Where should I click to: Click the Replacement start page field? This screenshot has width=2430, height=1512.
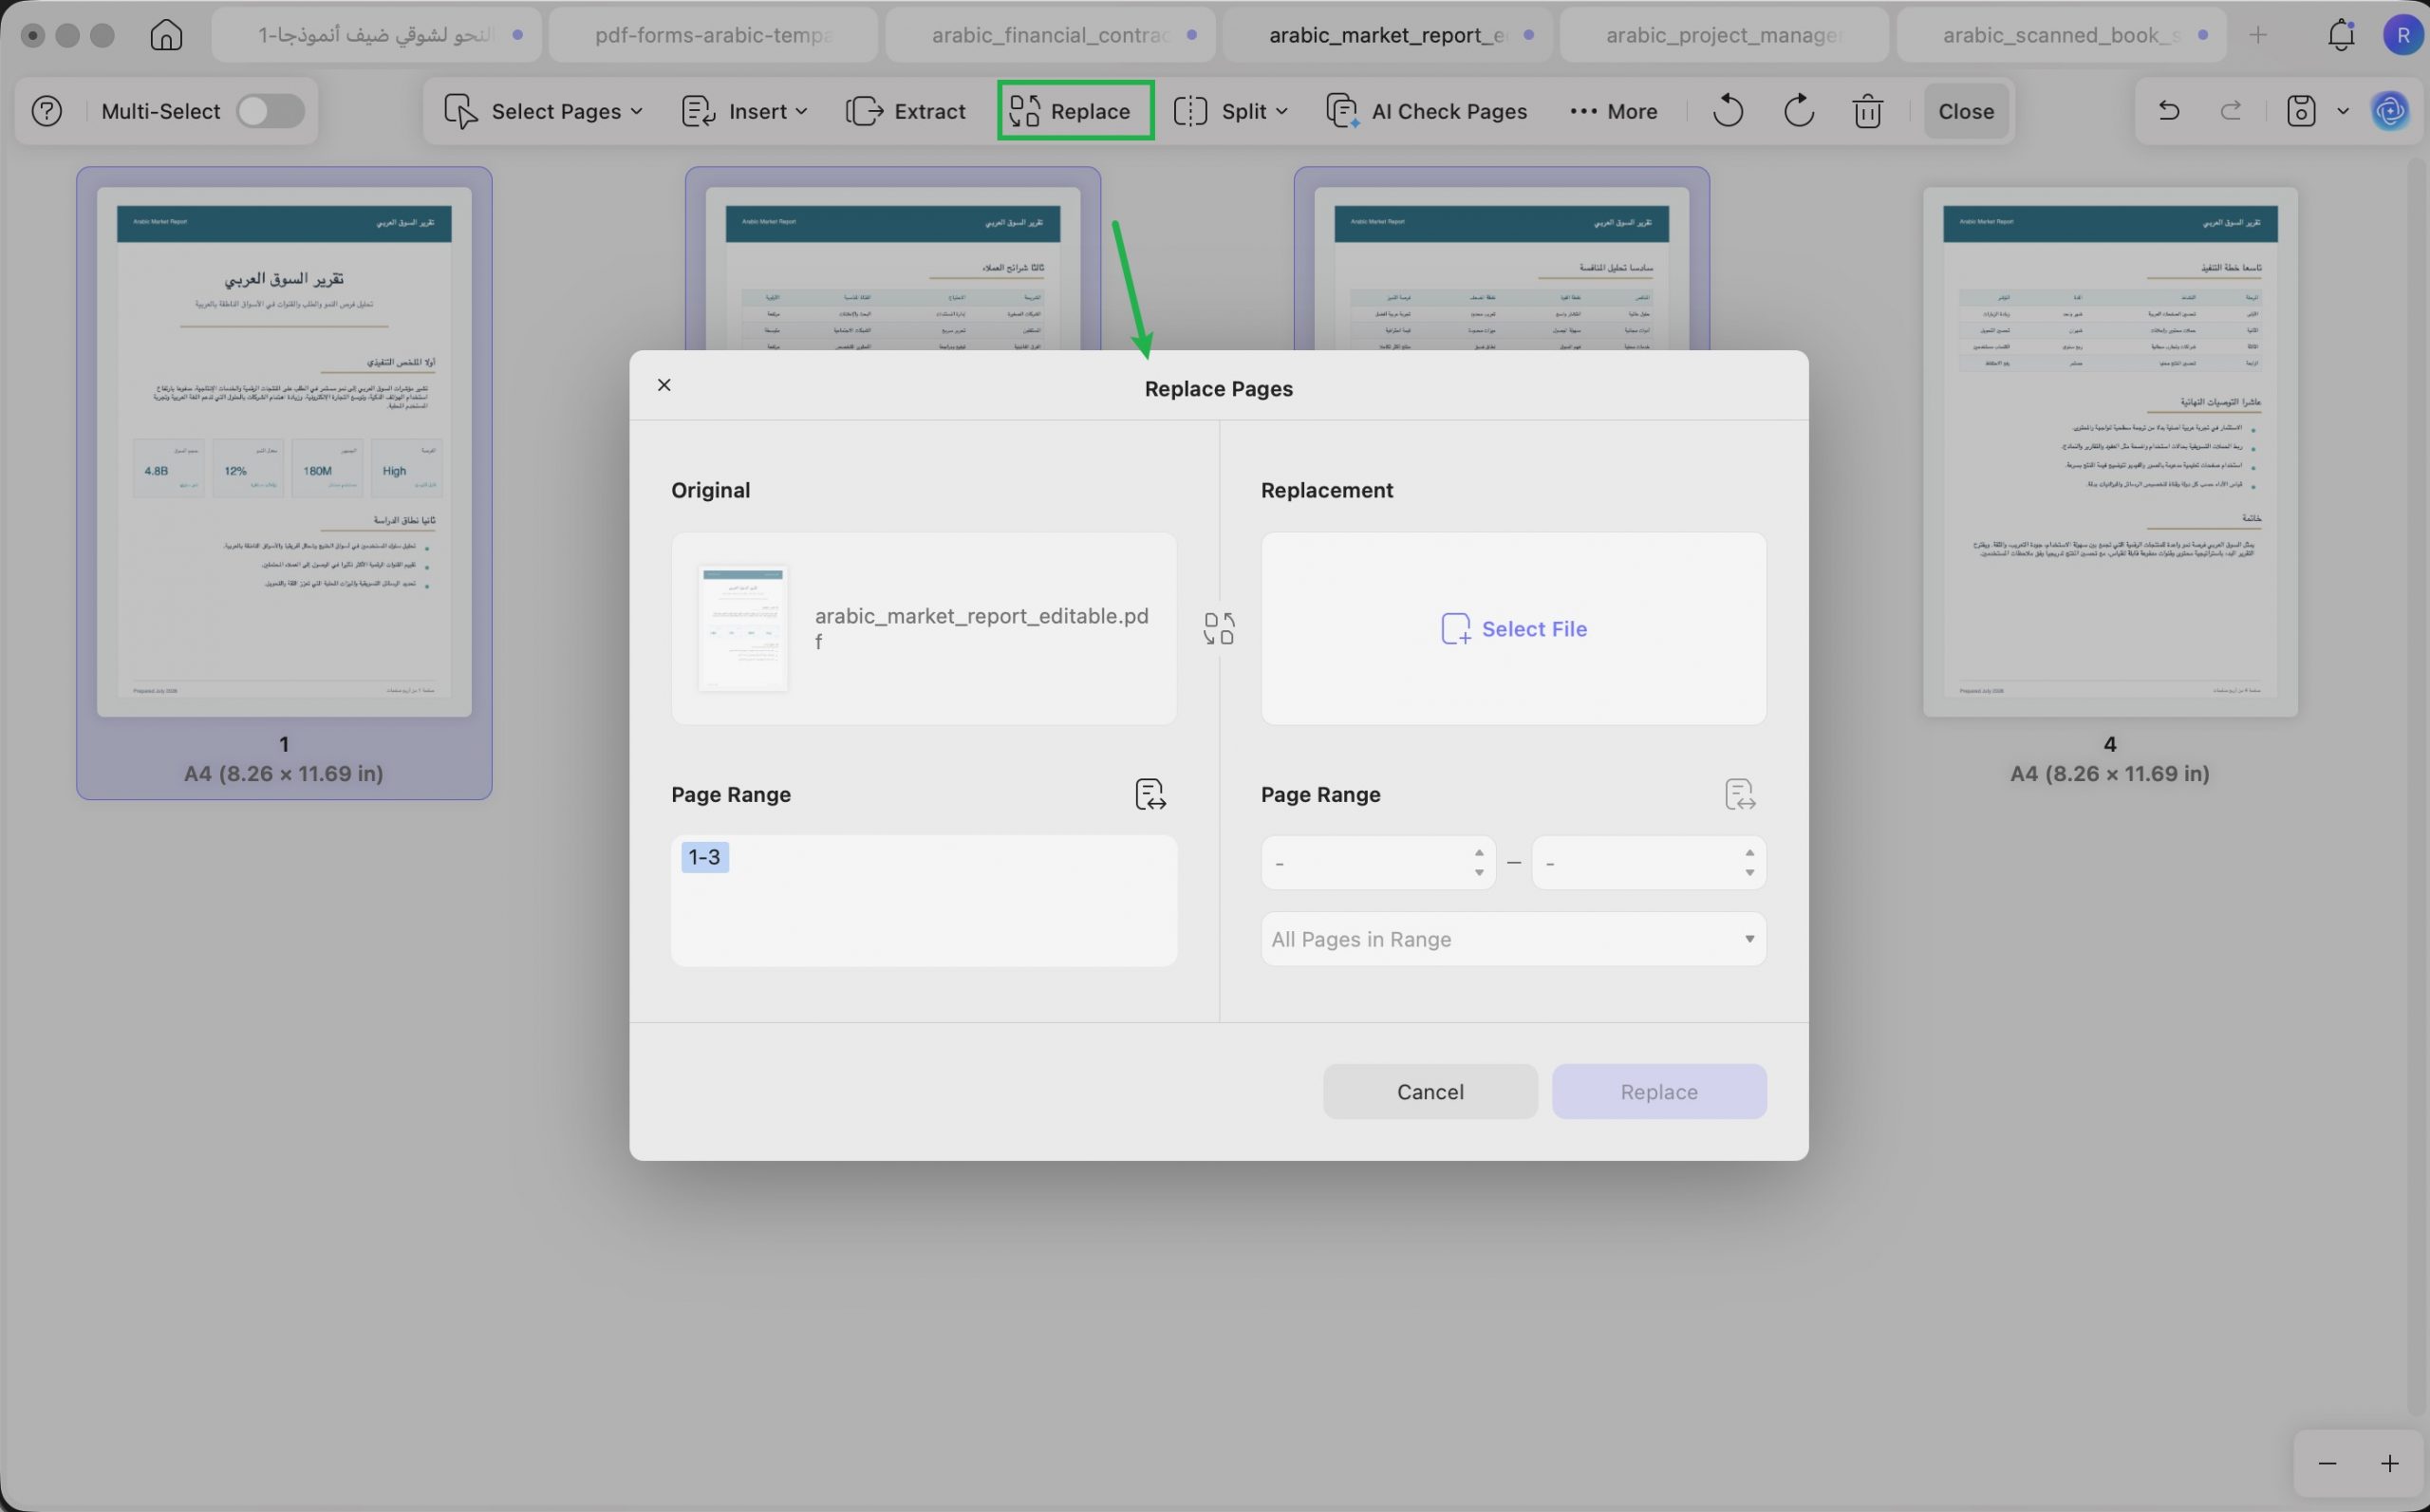coord(1378,862)
